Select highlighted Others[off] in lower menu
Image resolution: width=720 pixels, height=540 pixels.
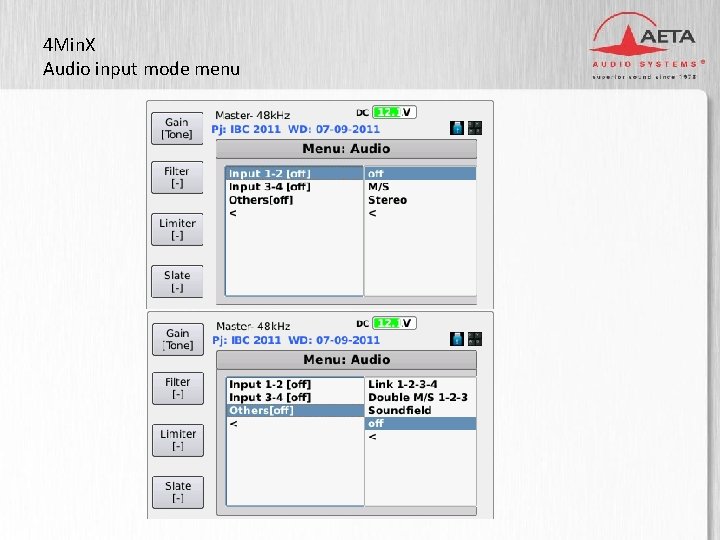tap(295, 411)
